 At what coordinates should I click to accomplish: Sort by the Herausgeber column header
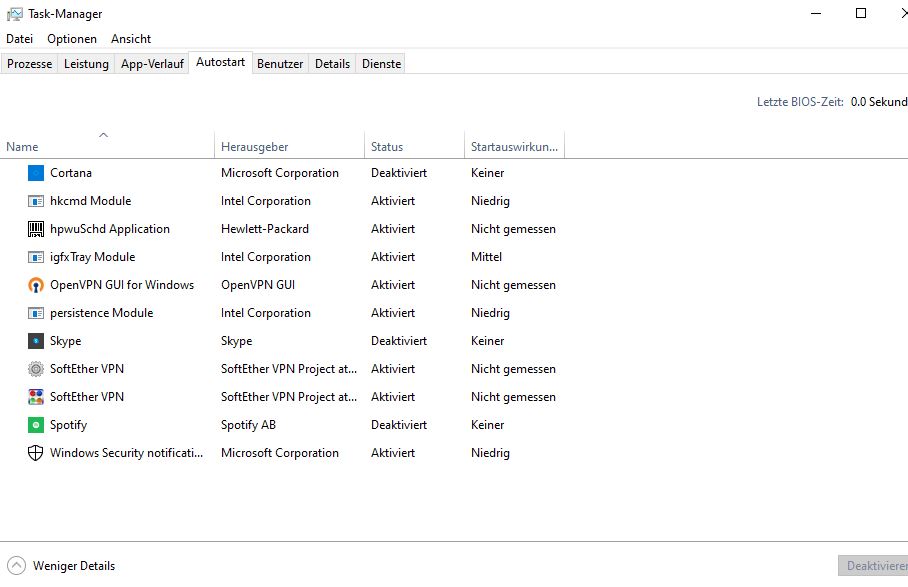click(290, 146)
